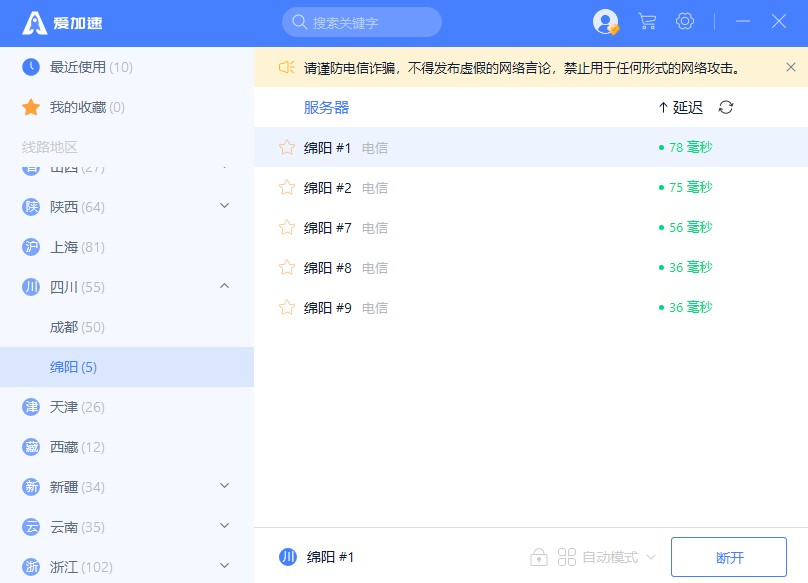Close the yellow warning banner

pos(790,68)
